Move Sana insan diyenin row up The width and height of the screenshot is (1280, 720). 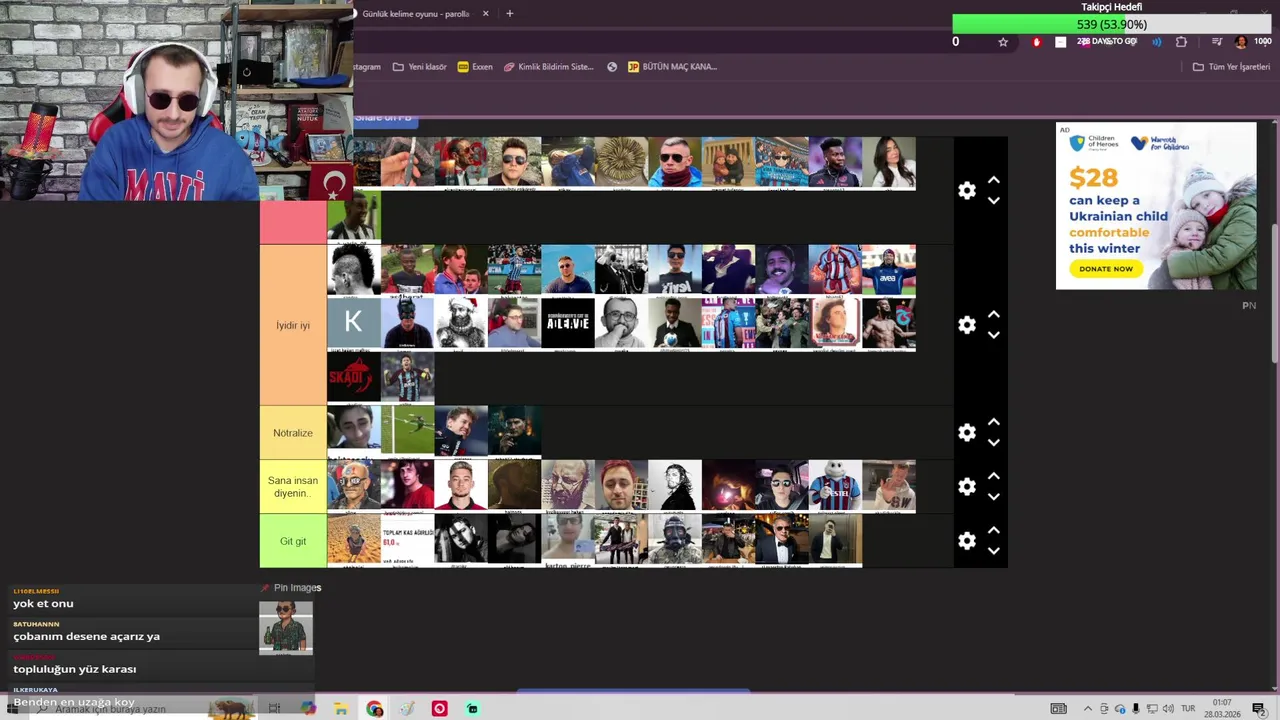pyautogui.click(x=994, y=476)
